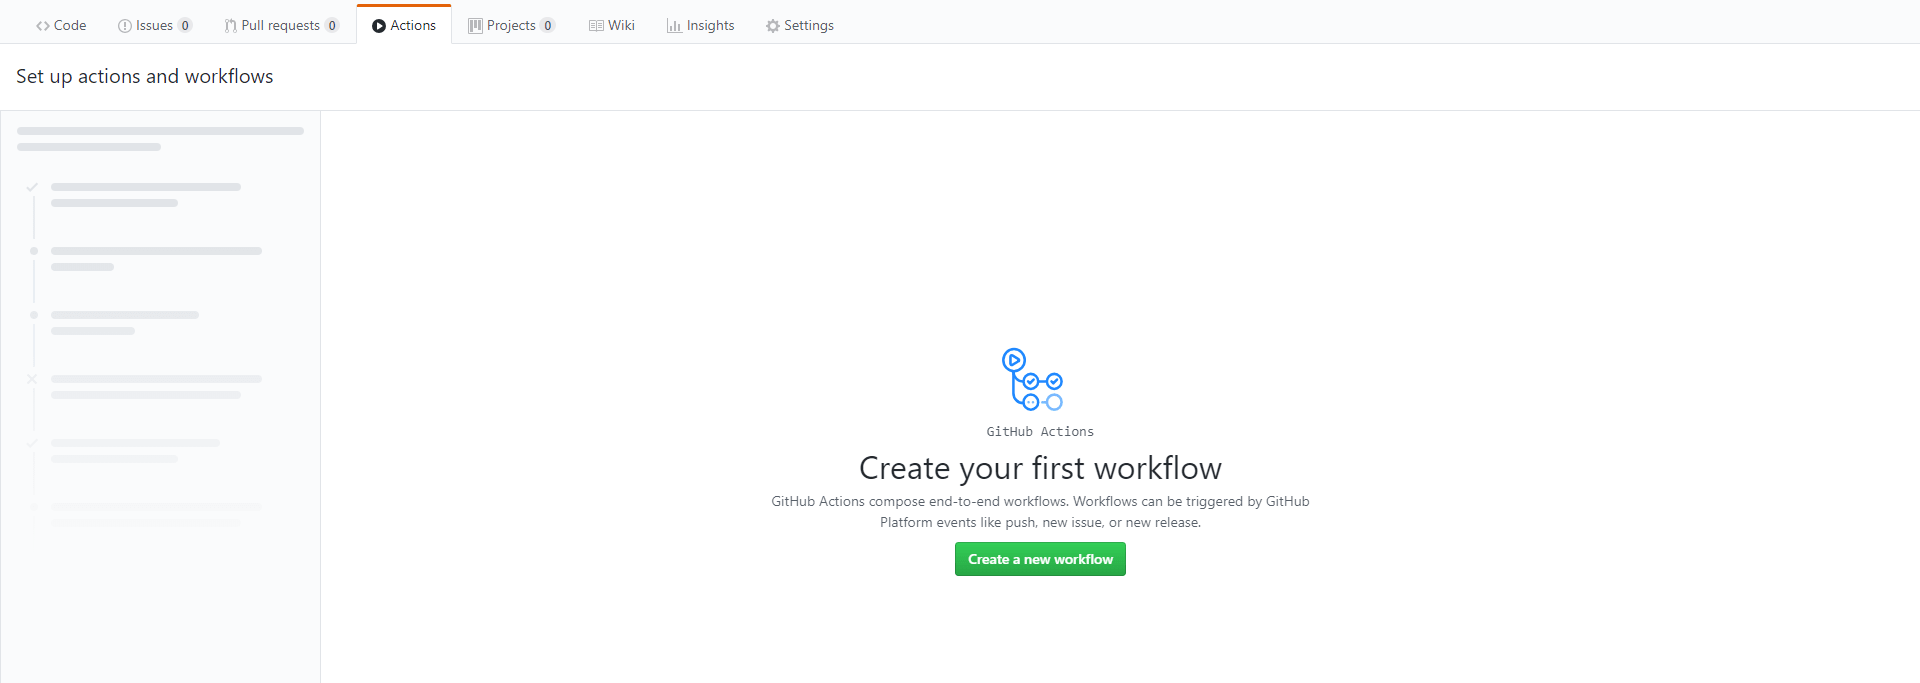Click the Settings gear icon
1920x683 pixels.
(x=773, y=26)
